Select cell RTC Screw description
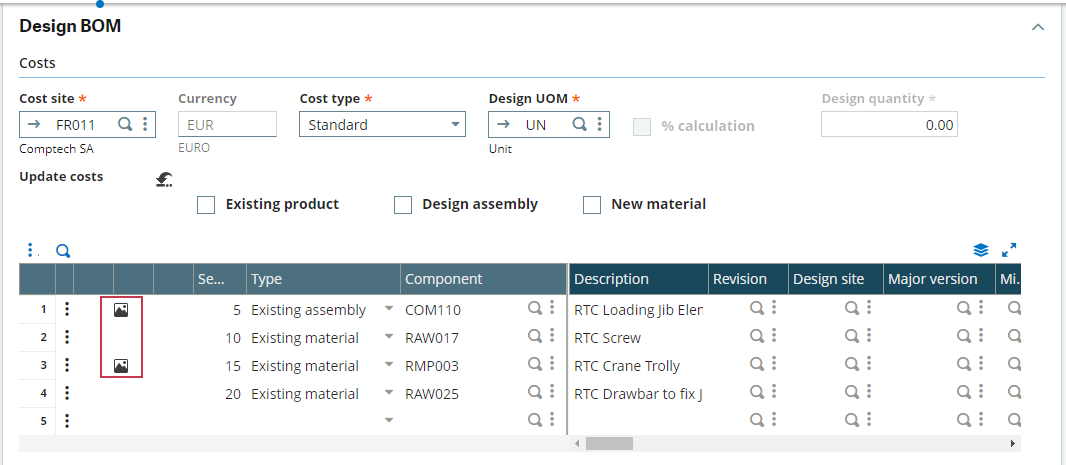 tap(638, 338)
